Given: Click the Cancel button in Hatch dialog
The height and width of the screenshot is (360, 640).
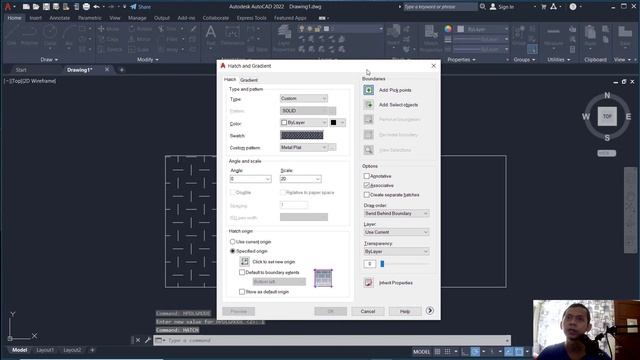Looking at the screenshot, I should coord(368,311).
